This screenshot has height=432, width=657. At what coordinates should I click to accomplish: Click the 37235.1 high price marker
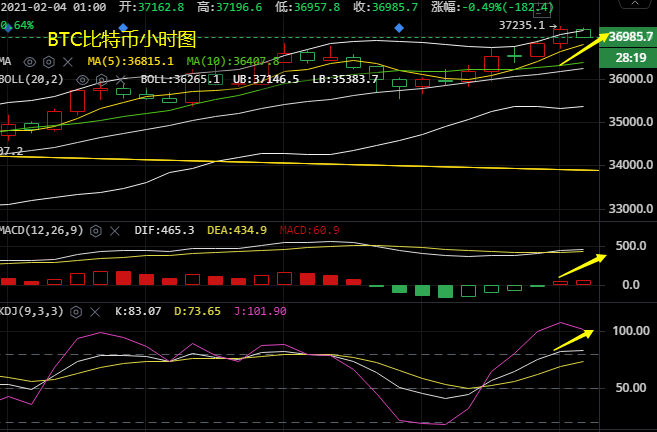[x=520, y=25]
